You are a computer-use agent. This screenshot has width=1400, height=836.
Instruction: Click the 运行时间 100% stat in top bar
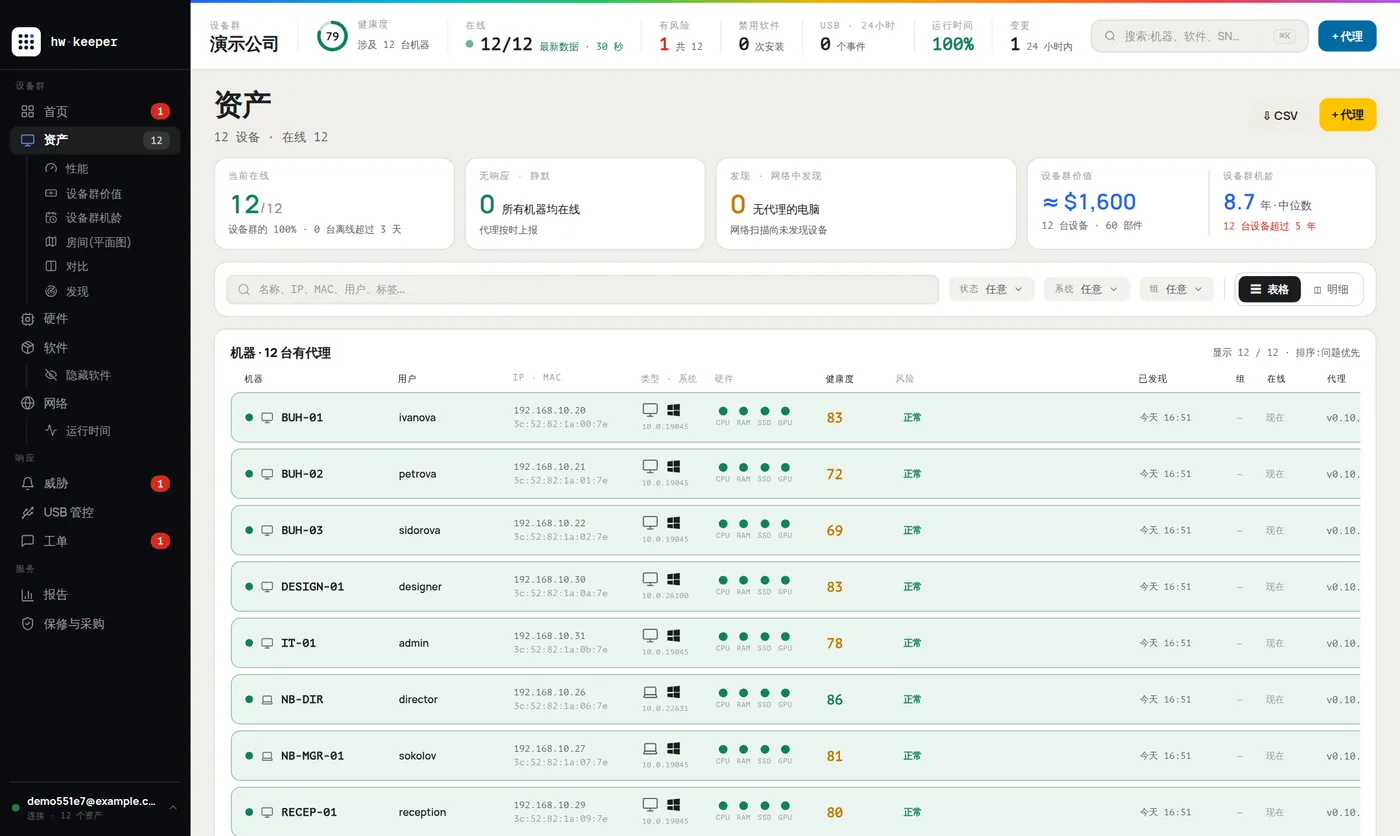[952, 36]
